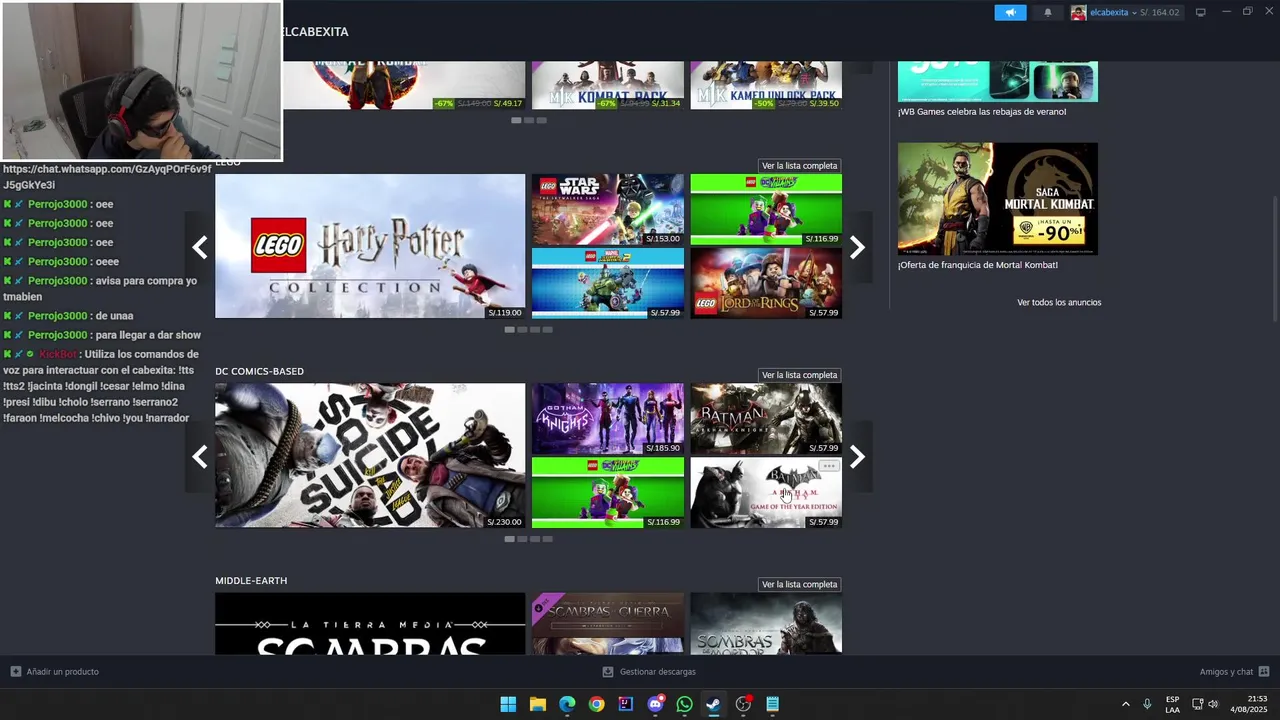Click 'Ver la lista completa' for LEGO

[799, 166]
